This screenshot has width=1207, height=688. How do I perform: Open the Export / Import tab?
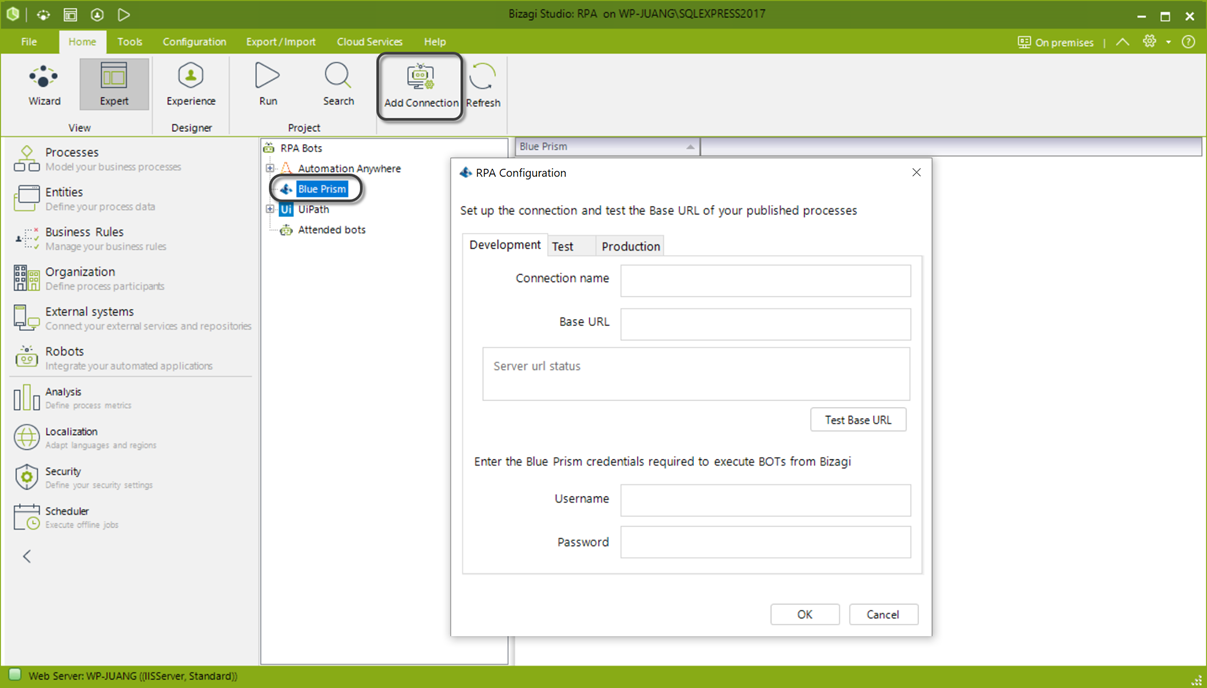tap(281, 42)
